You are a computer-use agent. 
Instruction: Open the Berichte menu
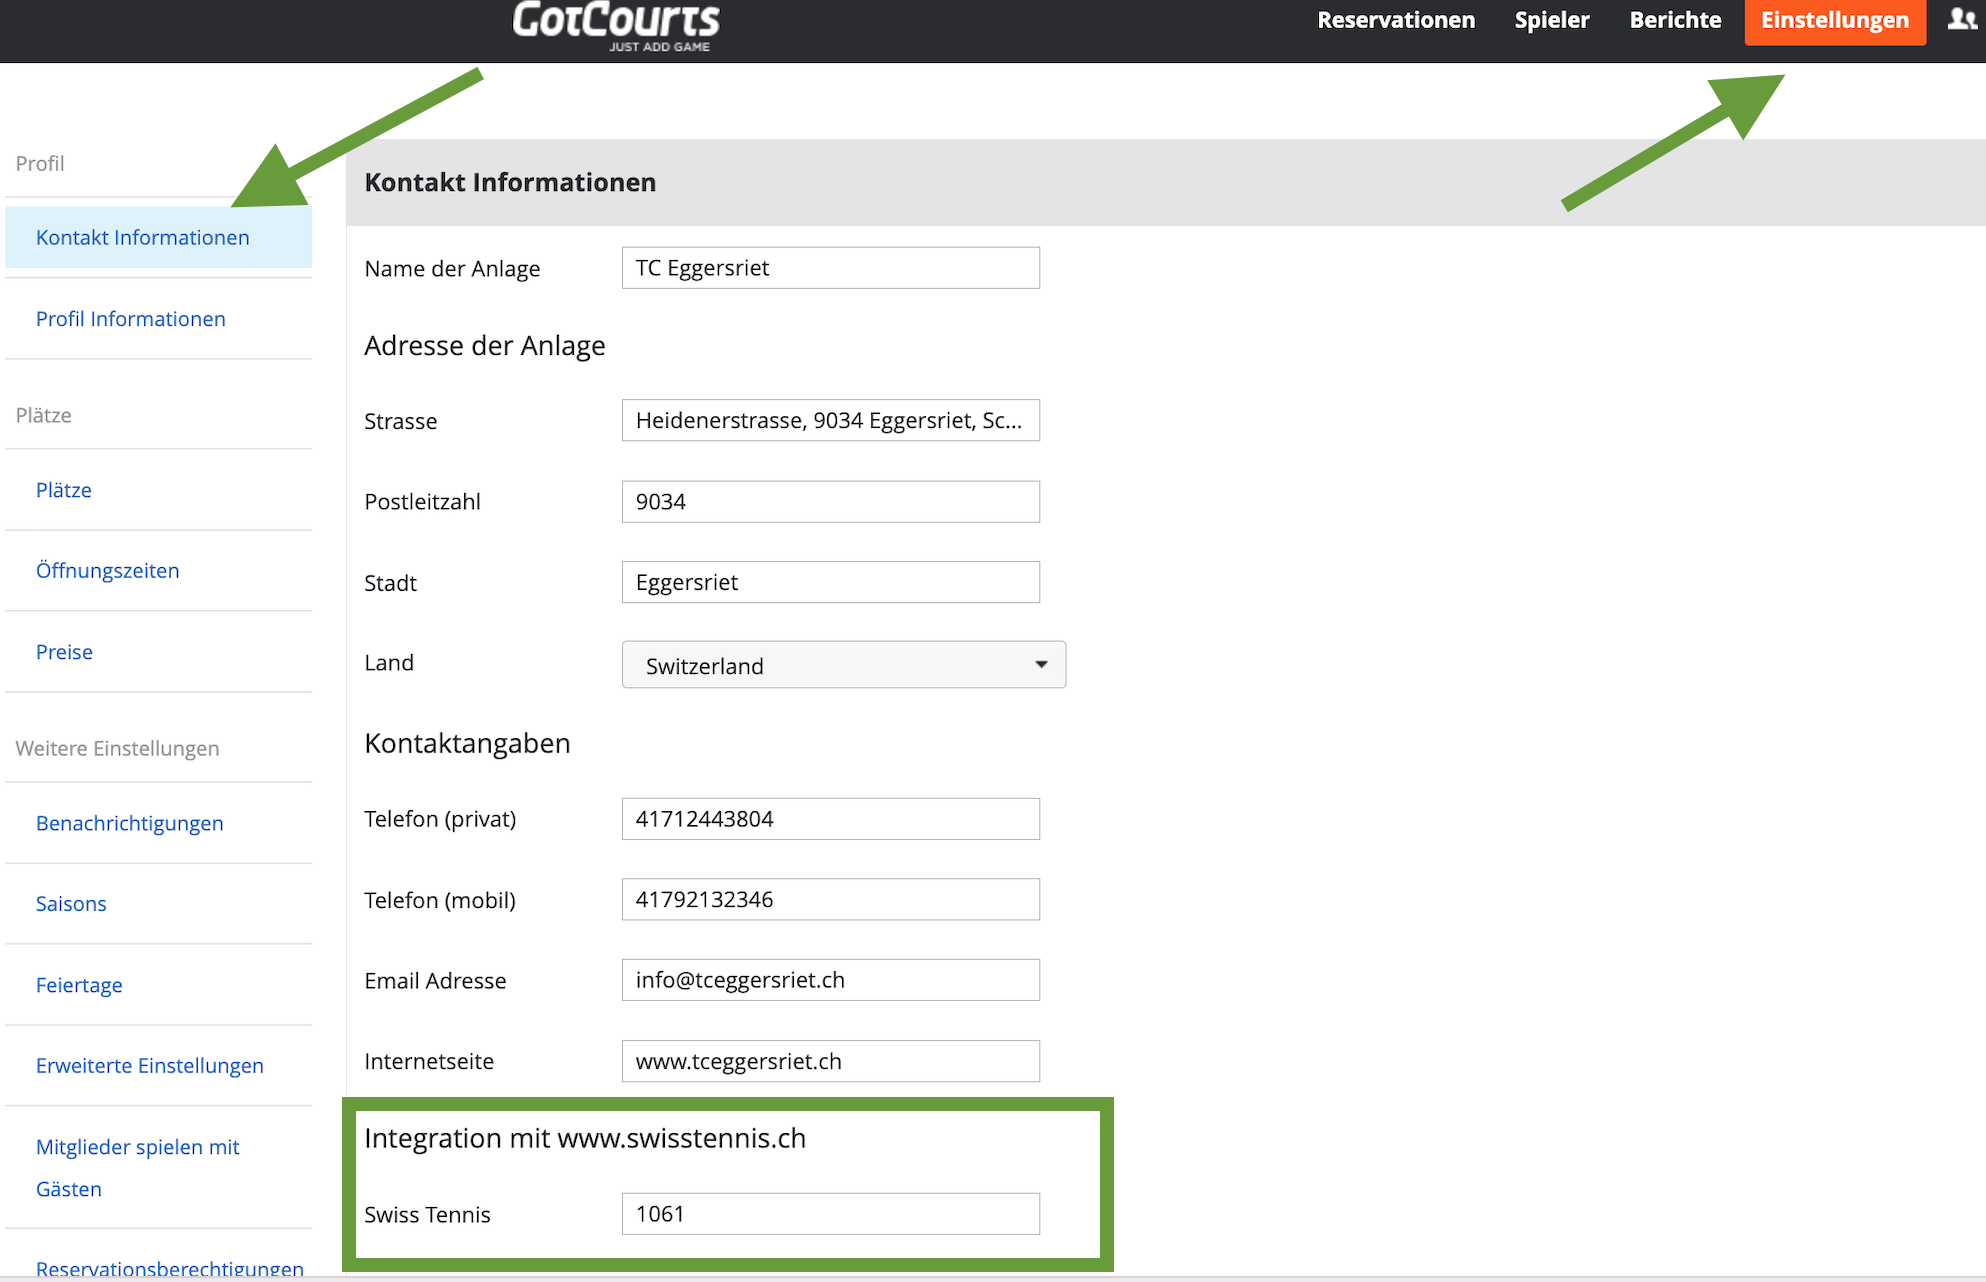(1675, 20)
